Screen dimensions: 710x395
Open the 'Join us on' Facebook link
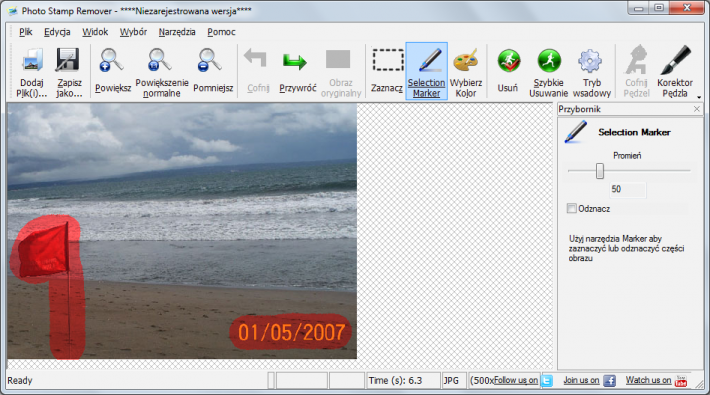(x=581, y=380)
